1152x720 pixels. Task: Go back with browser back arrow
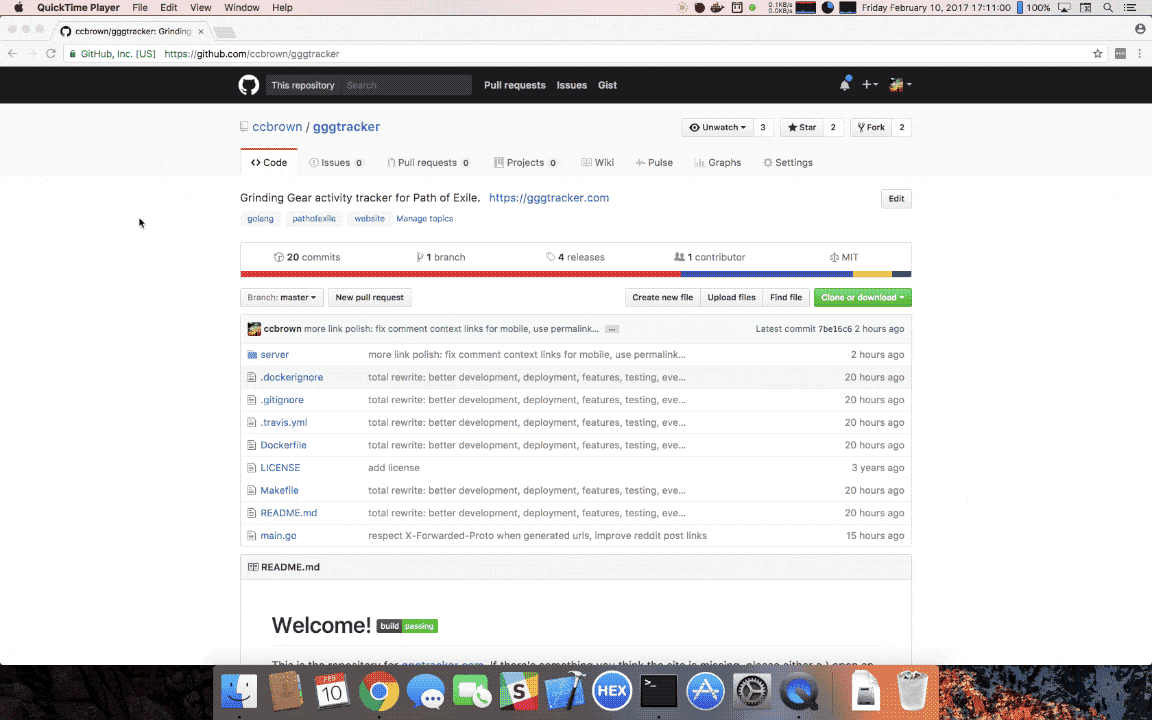click(12, 54)
